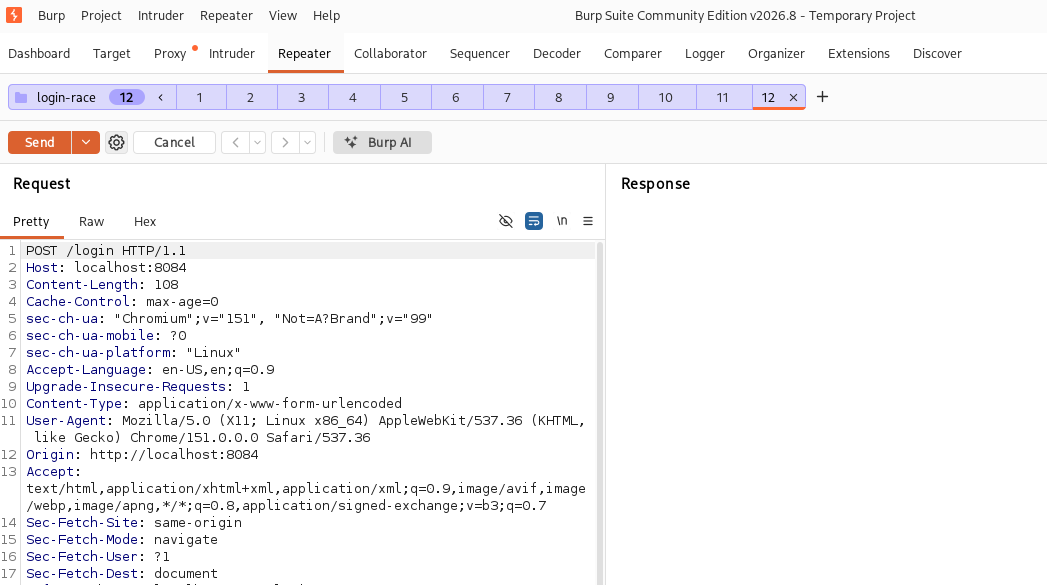Click the Burp AI sparkle button

(382, 142)
